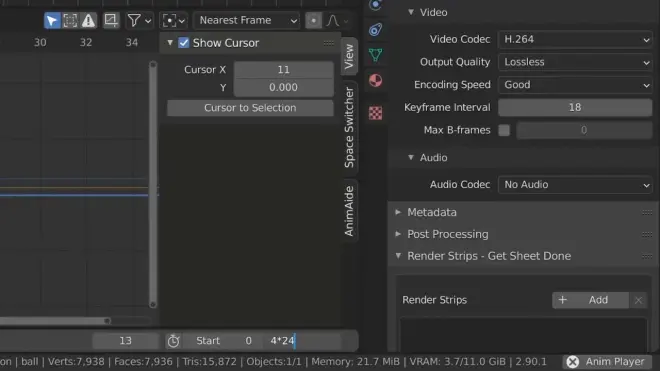The image size is (660, 371).
Task: Collapse the Audio section
Action: [x=411, y=157]
